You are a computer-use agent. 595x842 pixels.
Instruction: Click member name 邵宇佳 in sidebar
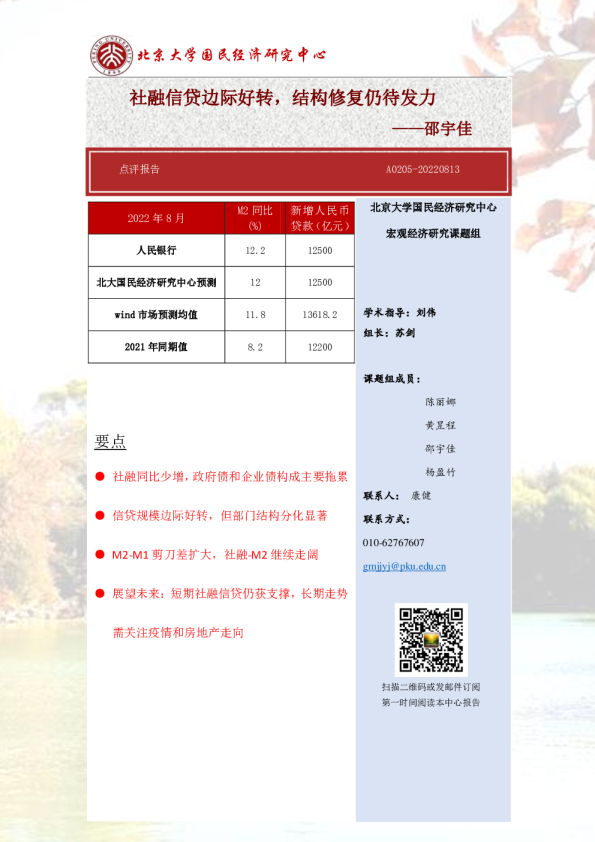coord(440,449)
